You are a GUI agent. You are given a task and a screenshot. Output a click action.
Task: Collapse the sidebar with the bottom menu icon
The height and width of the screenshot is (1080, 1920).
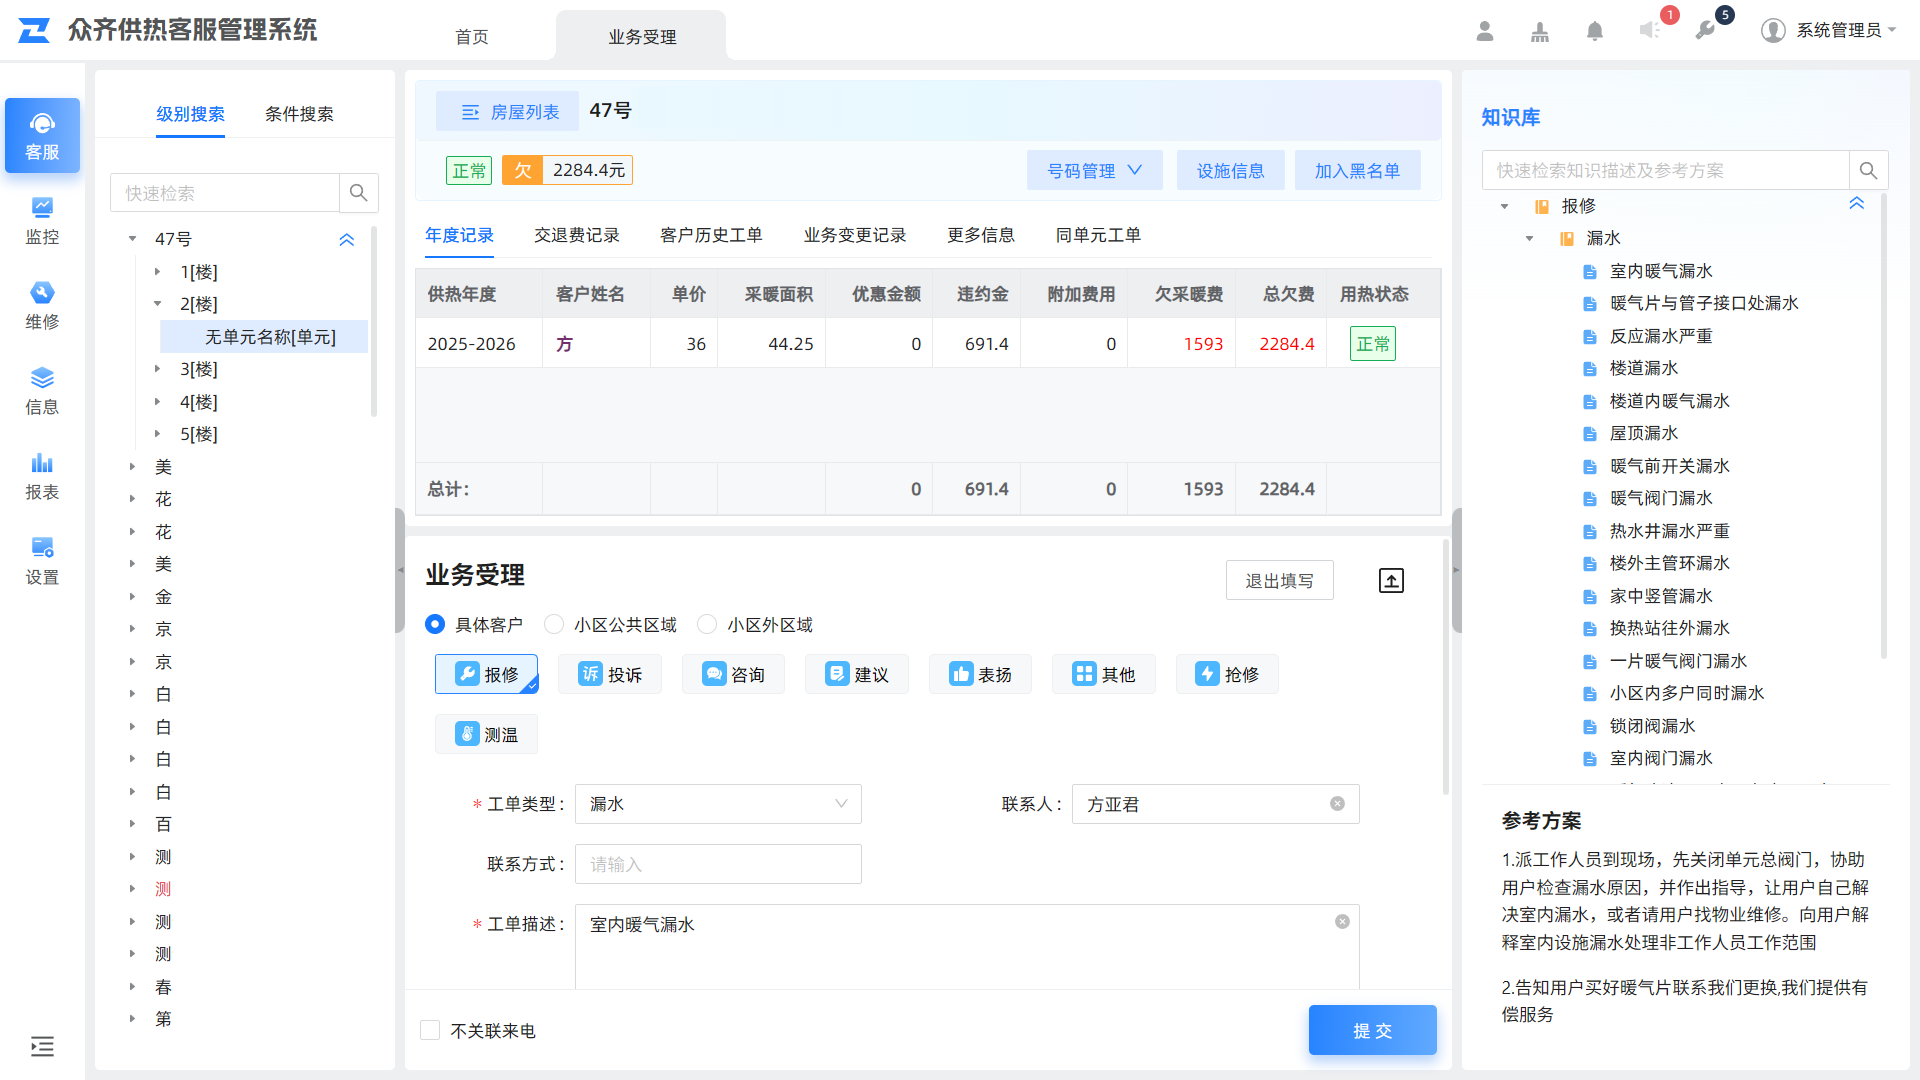click(x=42, y=1047)
